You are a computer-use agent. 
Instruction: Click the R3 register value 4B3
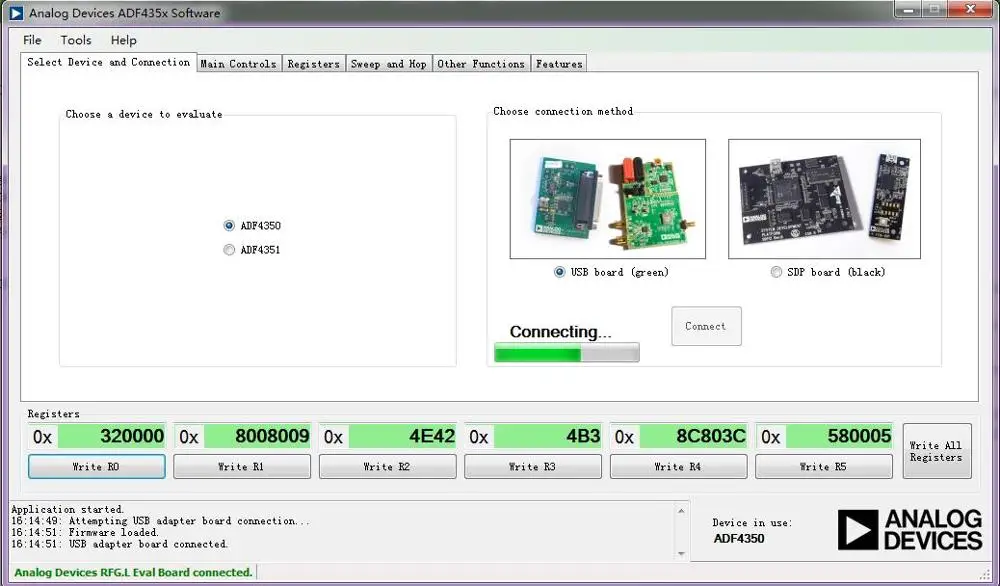pyautogui.click(x=548, y=436)
